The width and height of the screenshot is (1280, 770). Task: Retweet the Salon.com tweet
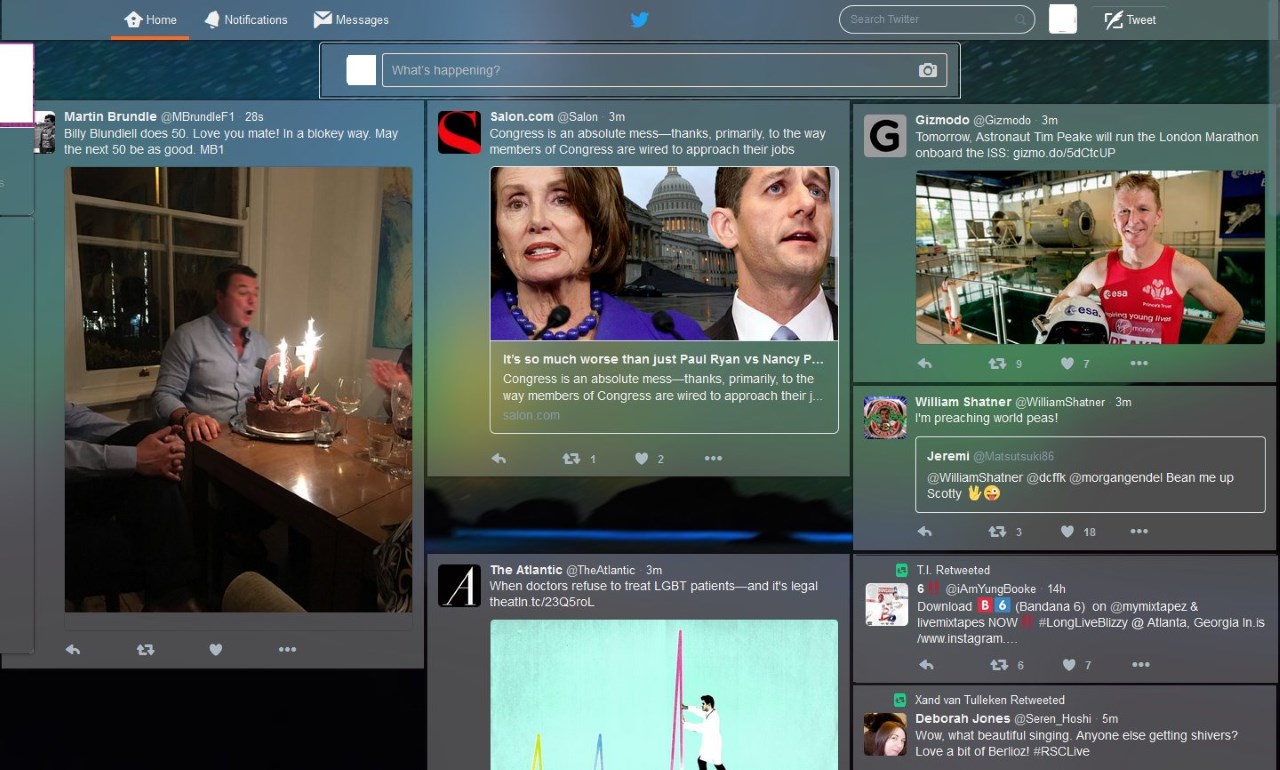coord(571,459)
